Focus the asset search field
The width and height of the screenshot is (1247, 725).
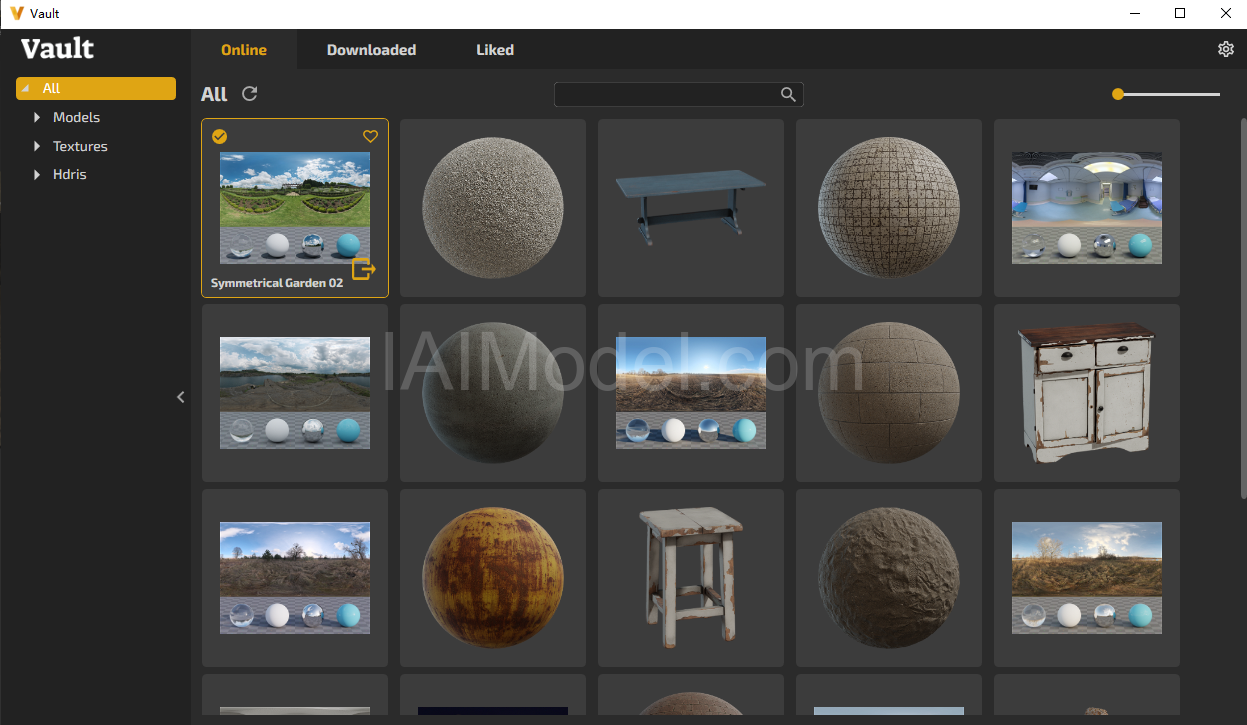click(679, 94)
